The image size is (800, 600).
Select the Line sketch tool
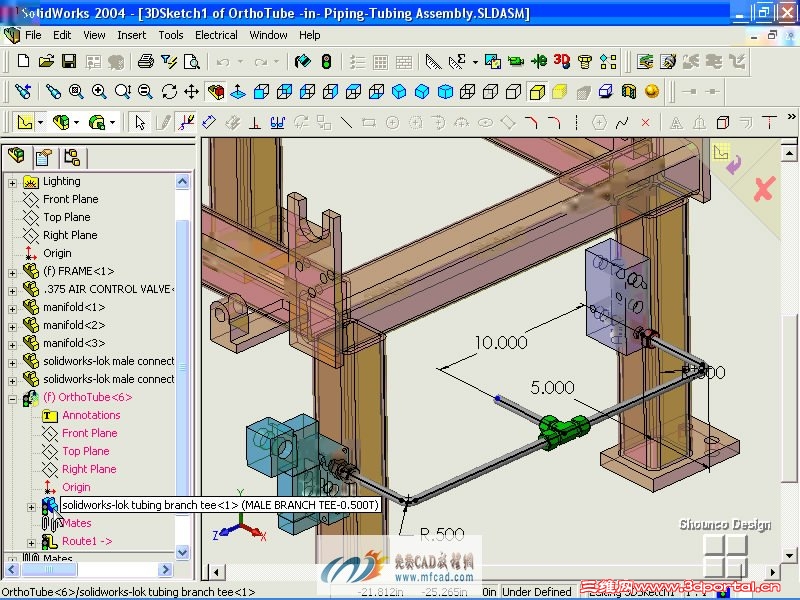point(346,122)
